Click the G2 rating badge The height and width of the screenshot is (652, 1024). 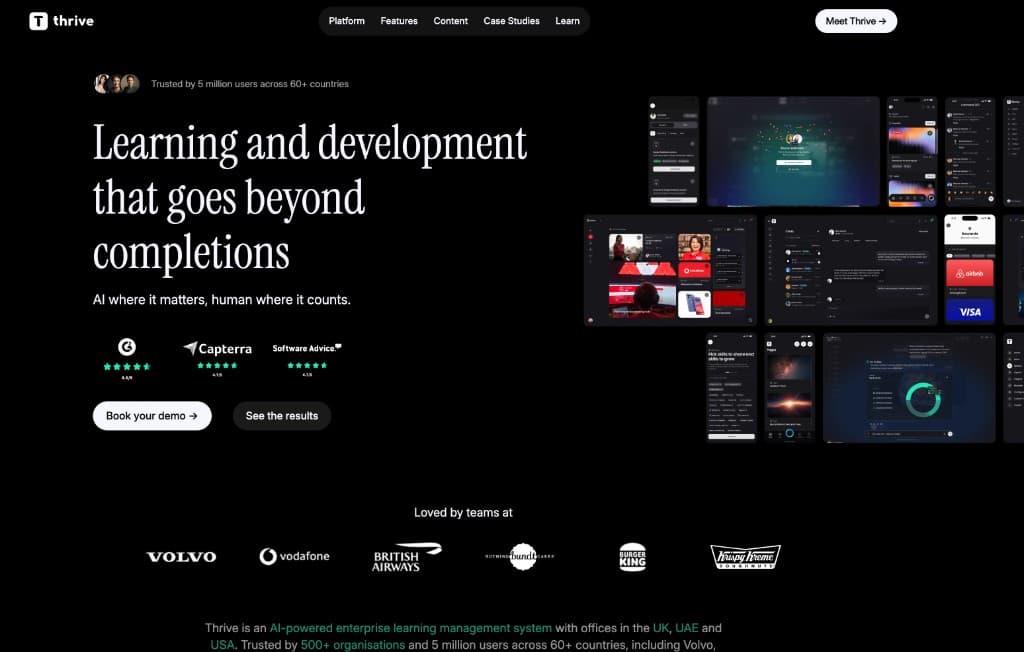point(127,359)
